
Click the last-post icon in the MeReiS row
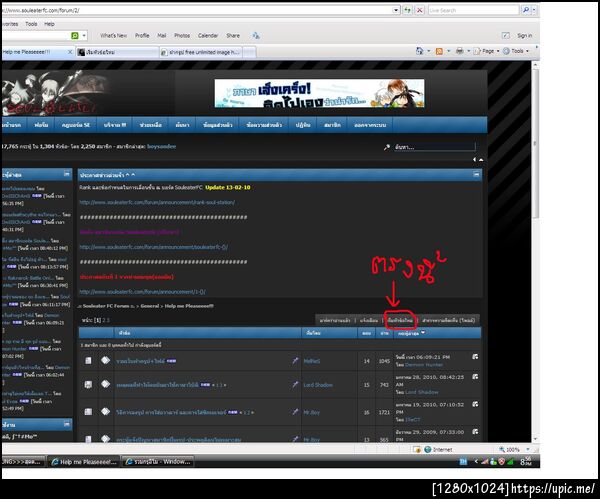[x=475, y=357]
